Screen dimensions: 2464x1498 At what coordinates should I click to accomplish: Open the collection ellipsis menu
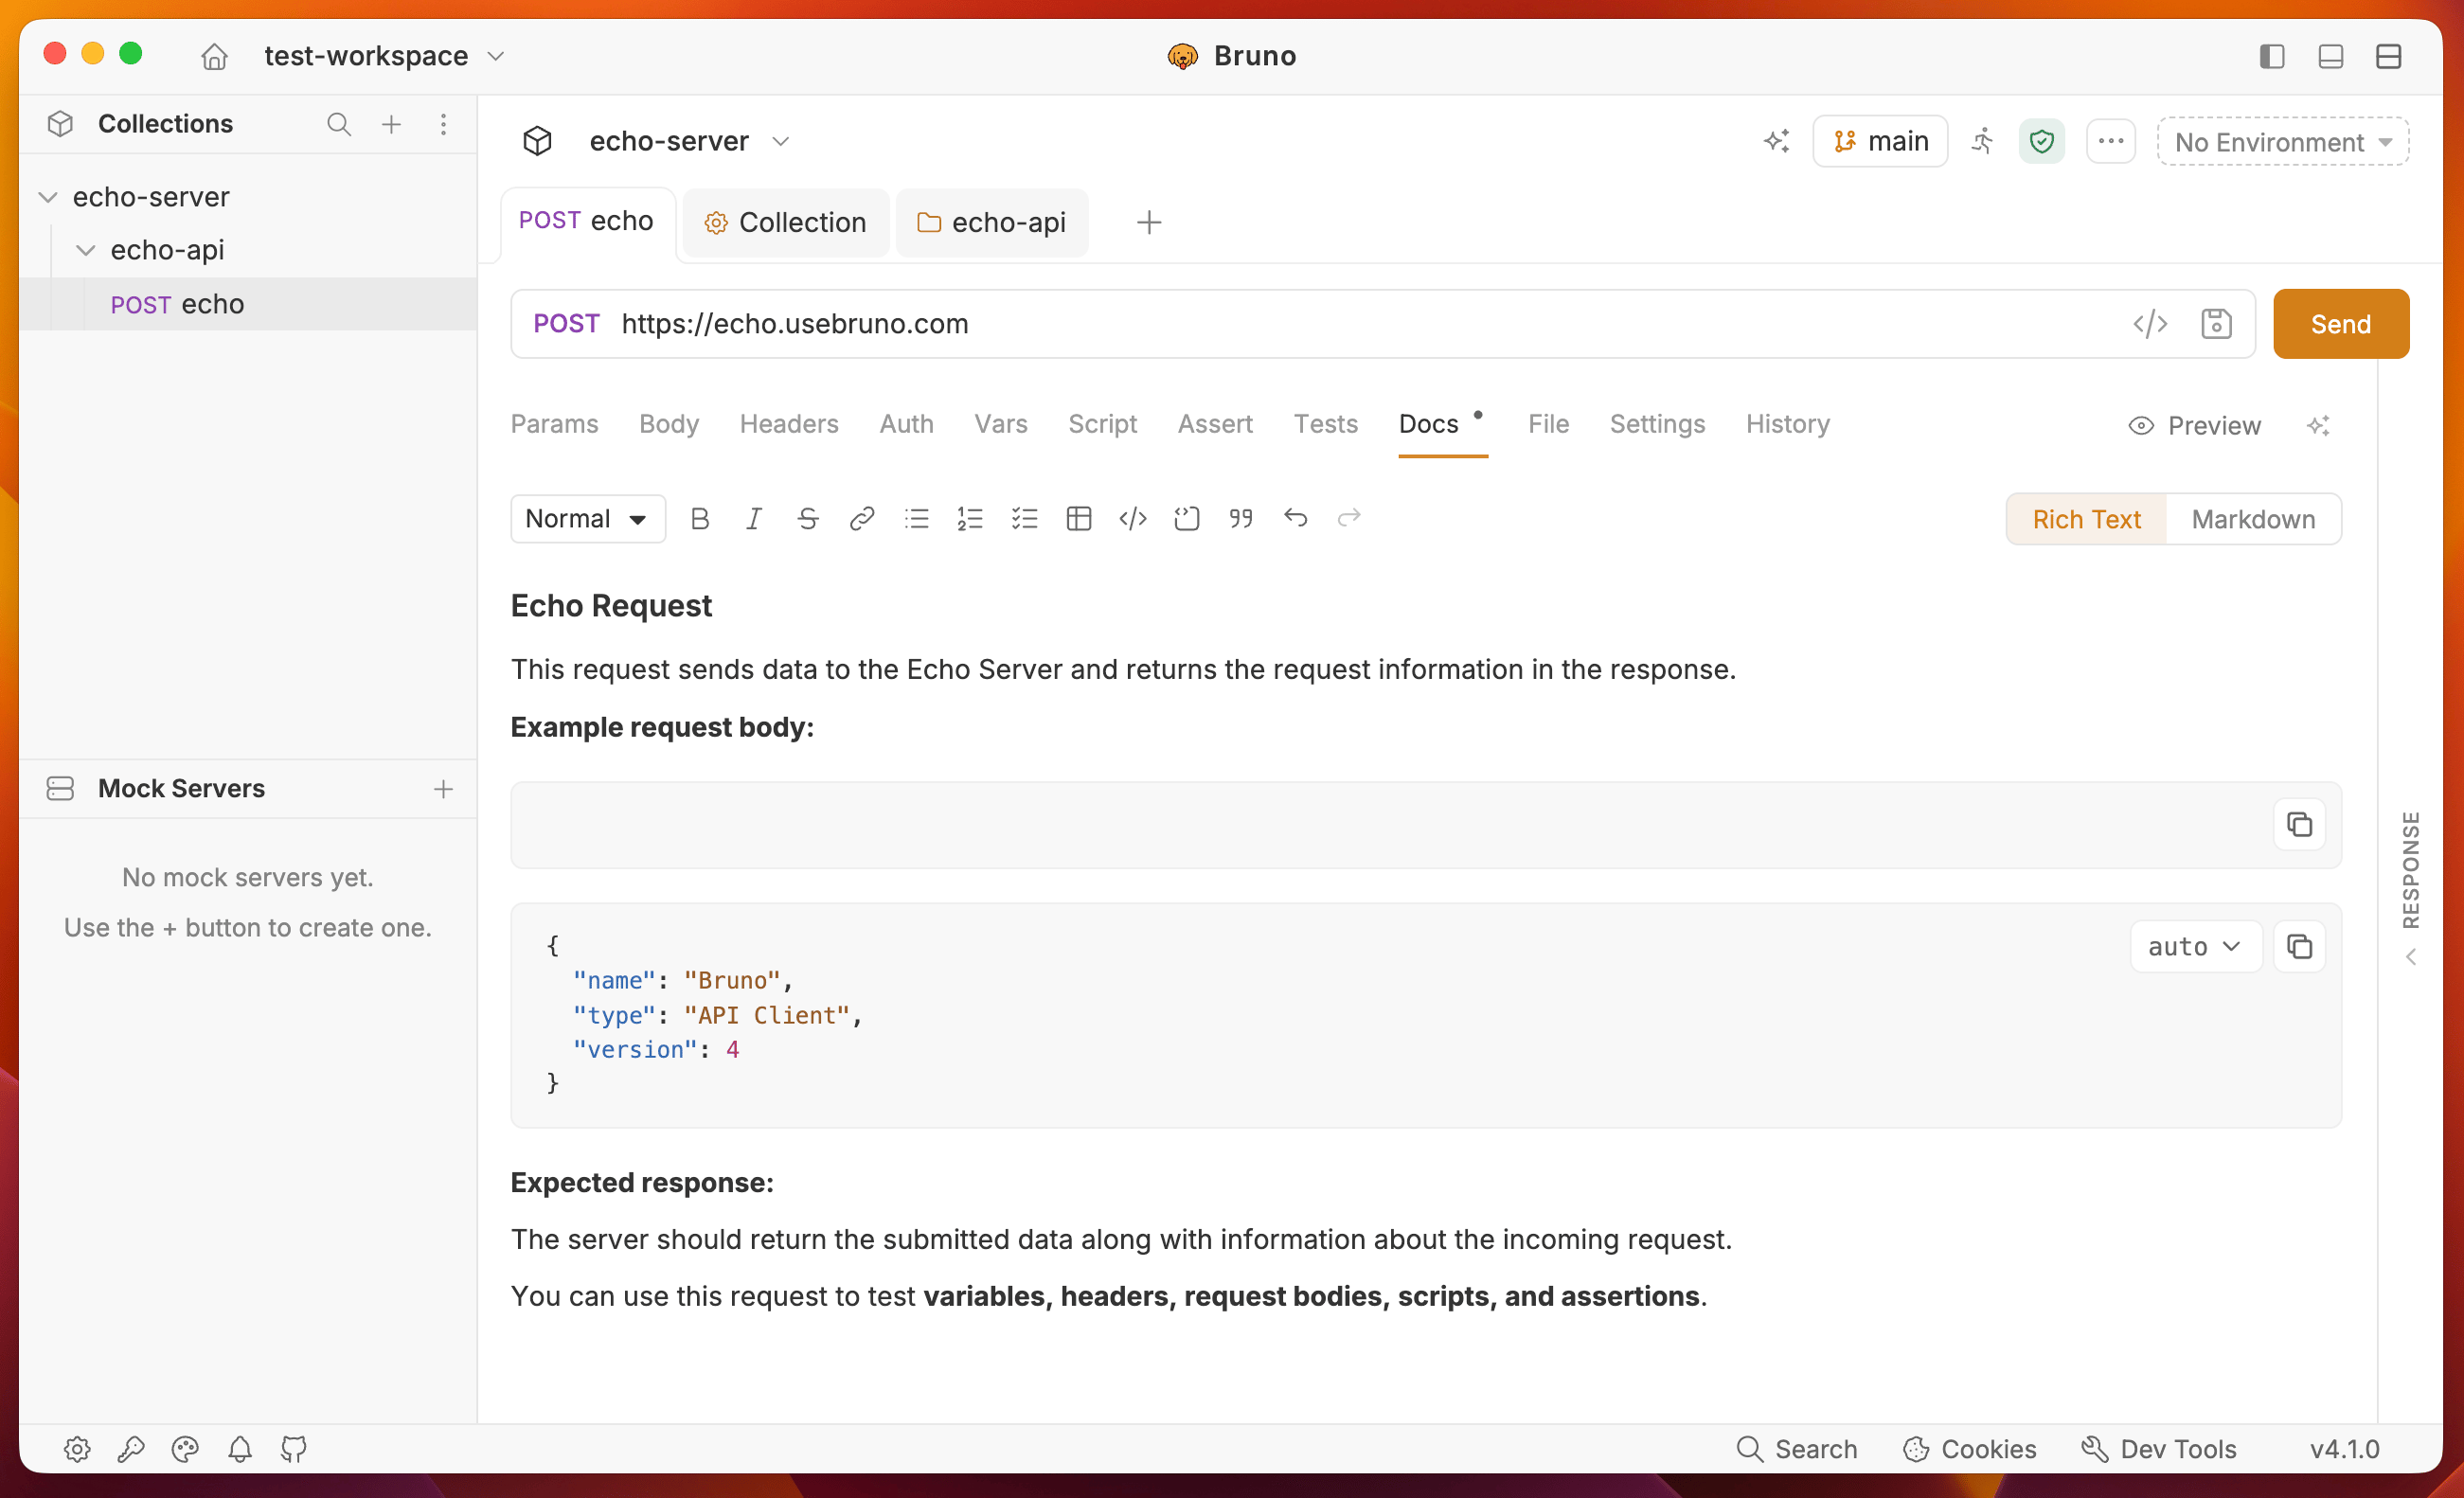pos(2110,141)
